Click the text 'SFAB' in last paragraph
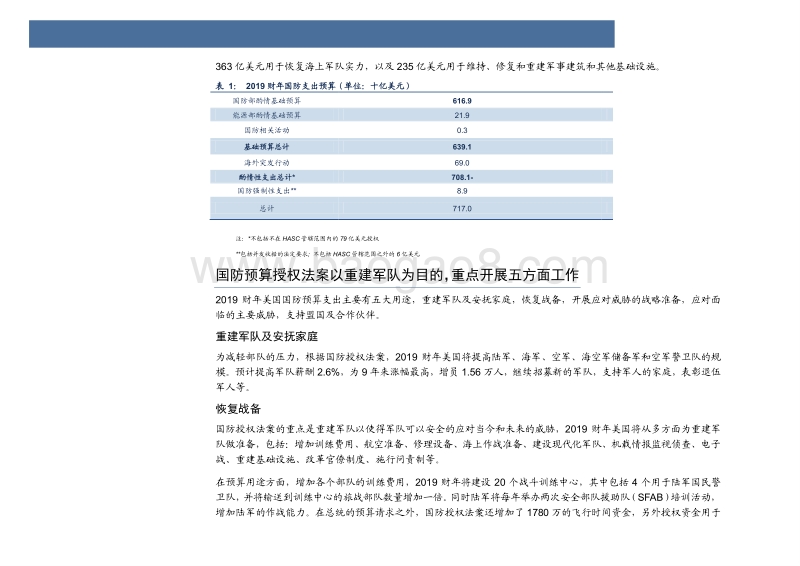The image size is (800, 566). pyautogui.click(x=650, y=497)
